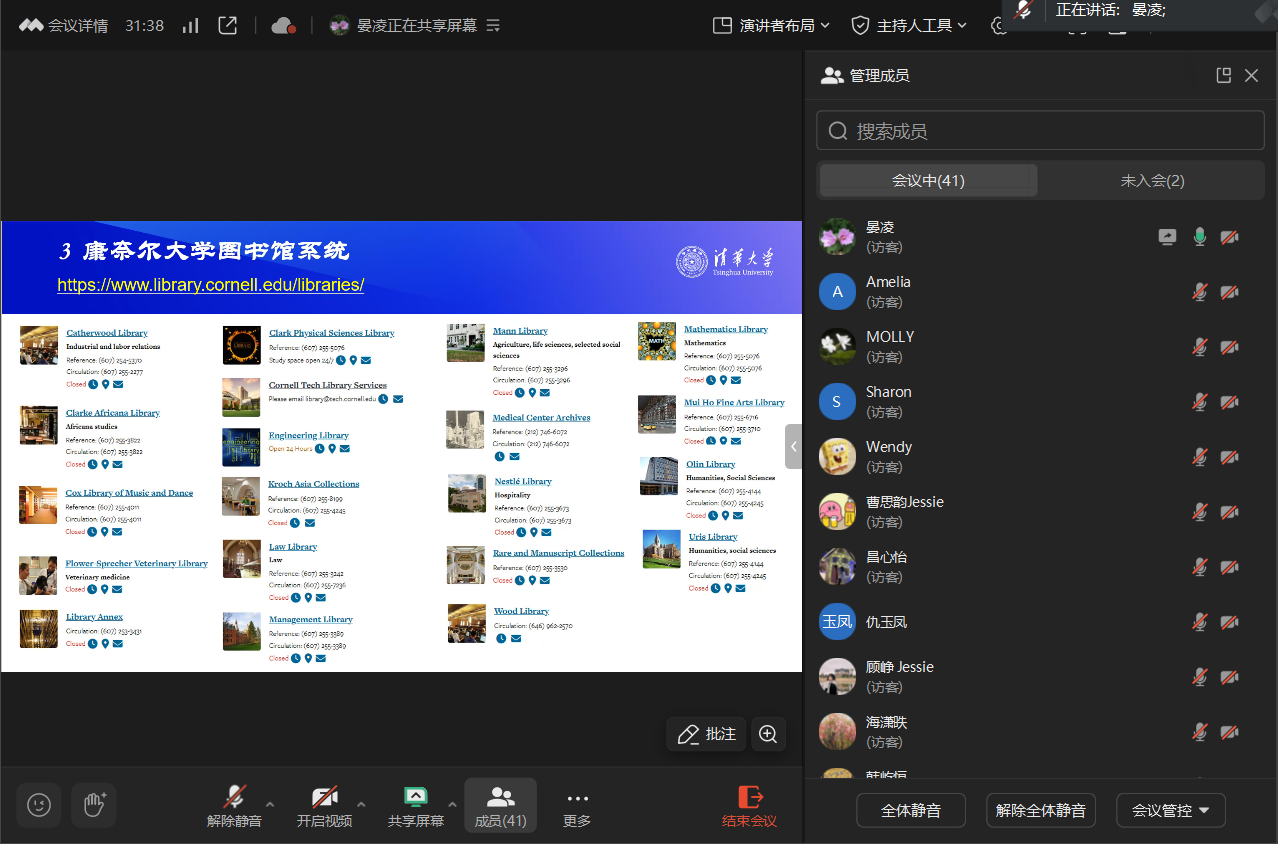Click the 更多 (more) toolbar icon
Viewport: 1278px width, 844px height.
pos(576,805)
